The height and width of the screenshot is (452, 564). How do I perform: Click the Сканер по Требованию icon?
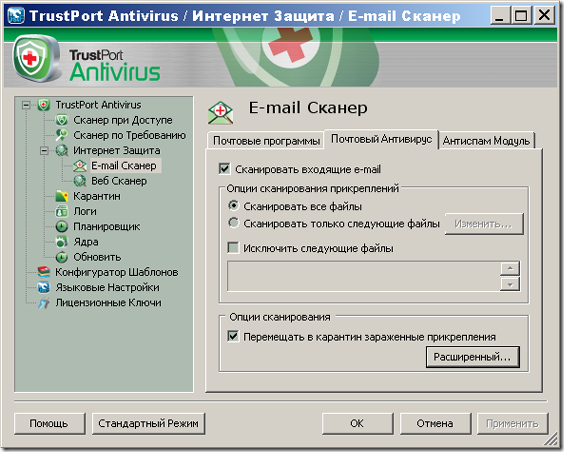pyautogui.click(x=62, y=135)
